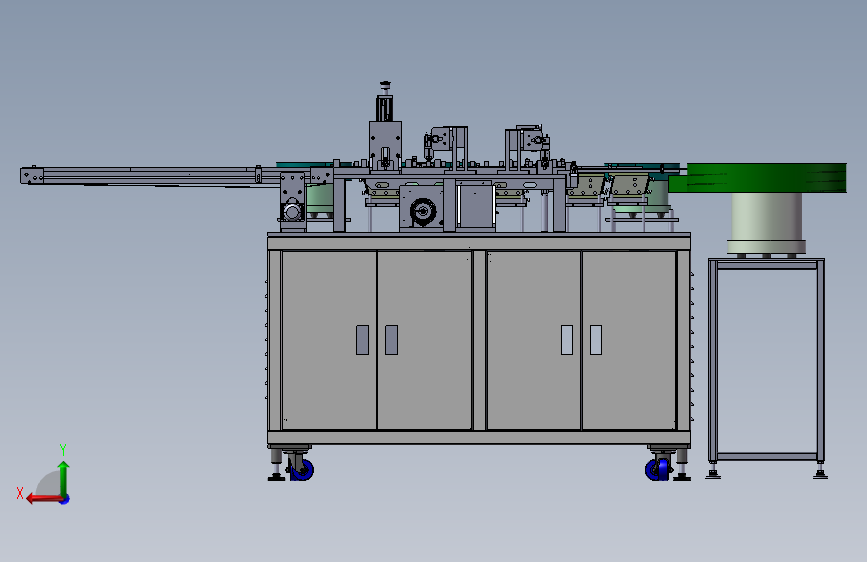
Task: Click the red X axis arrow of the triad
Action: (x=44, y=499)
